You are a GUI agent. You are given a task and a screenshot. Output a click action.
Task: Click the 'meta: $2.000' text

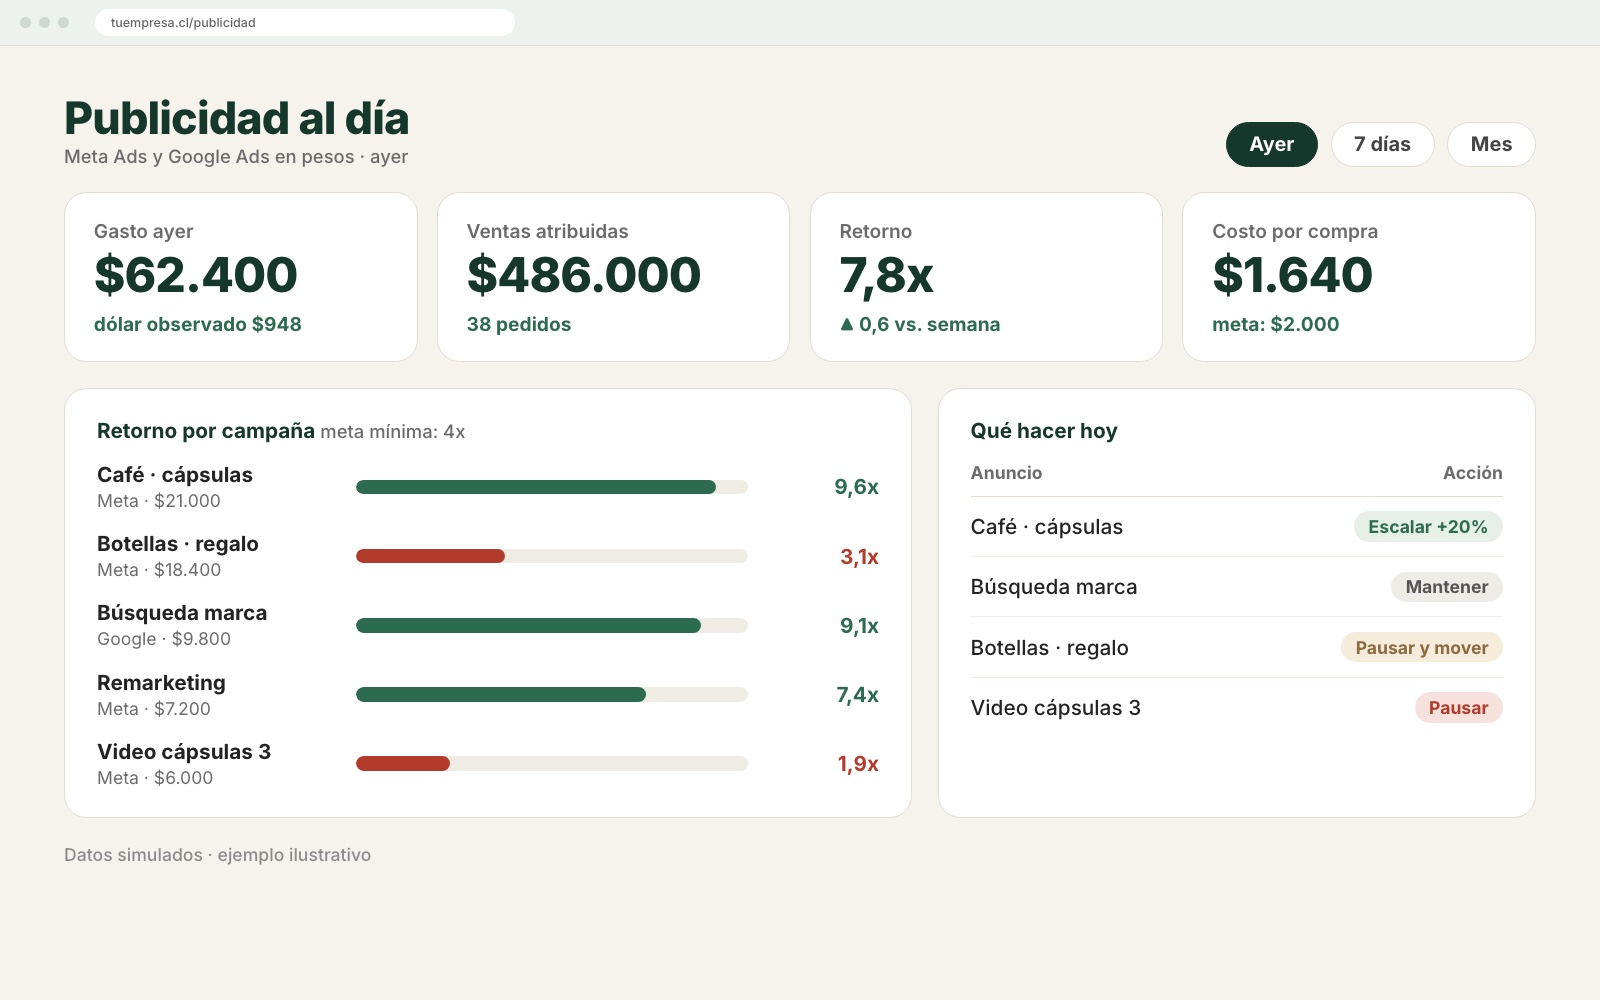[1275, 324]
